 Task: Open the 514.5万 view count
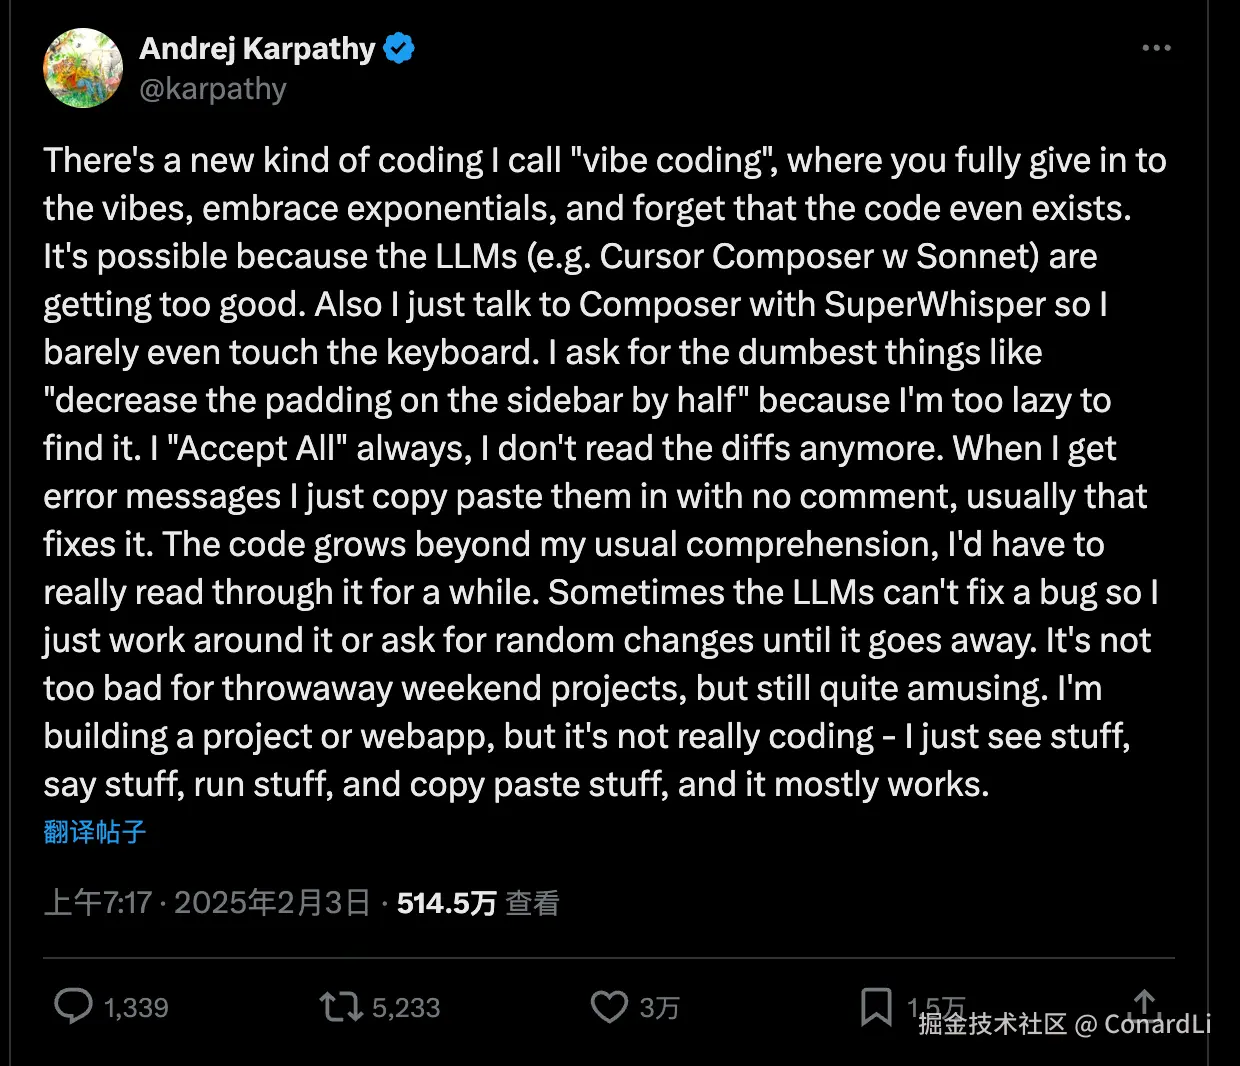click(x=446, y=903)
